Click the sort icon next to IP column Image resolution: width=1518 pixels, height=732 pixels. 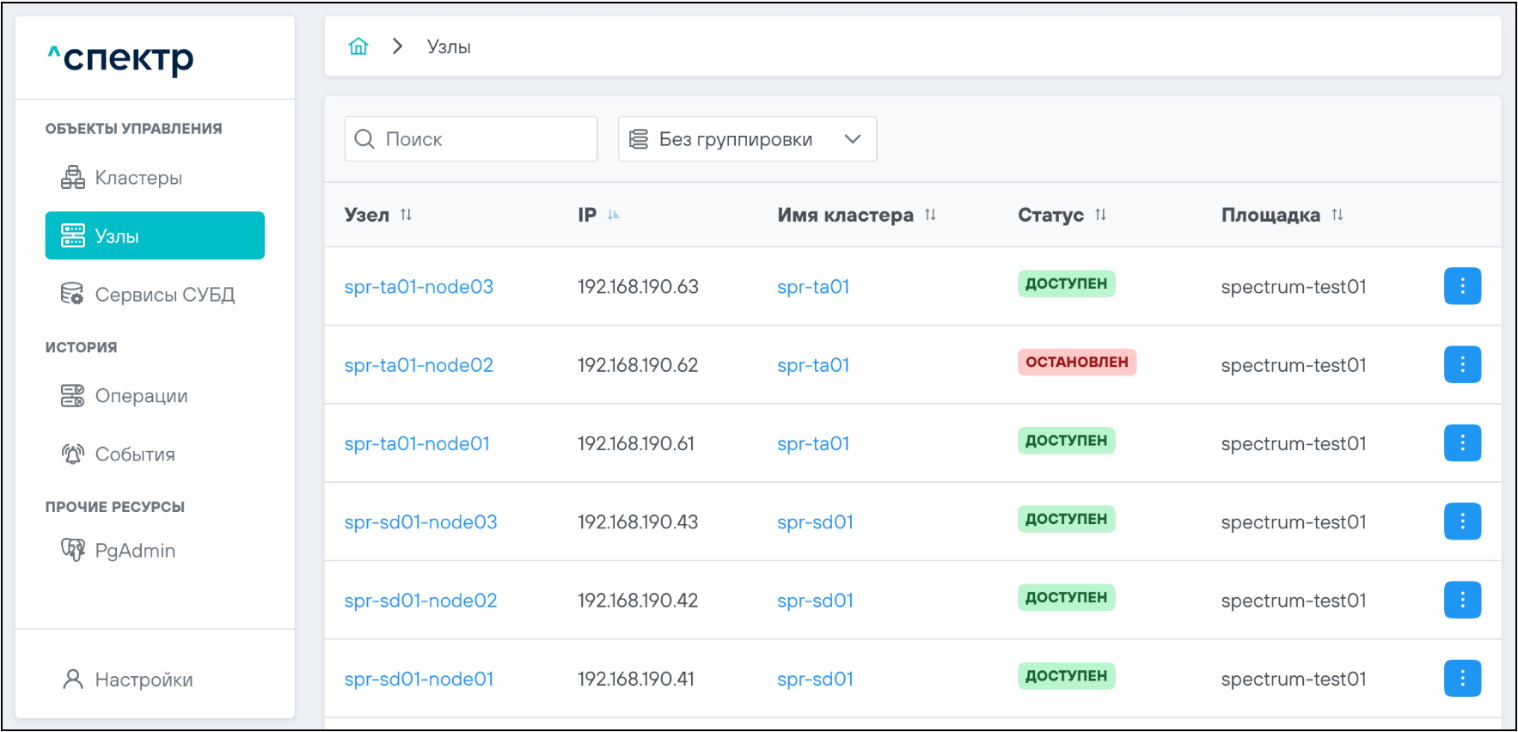click(x=613, y=215)
